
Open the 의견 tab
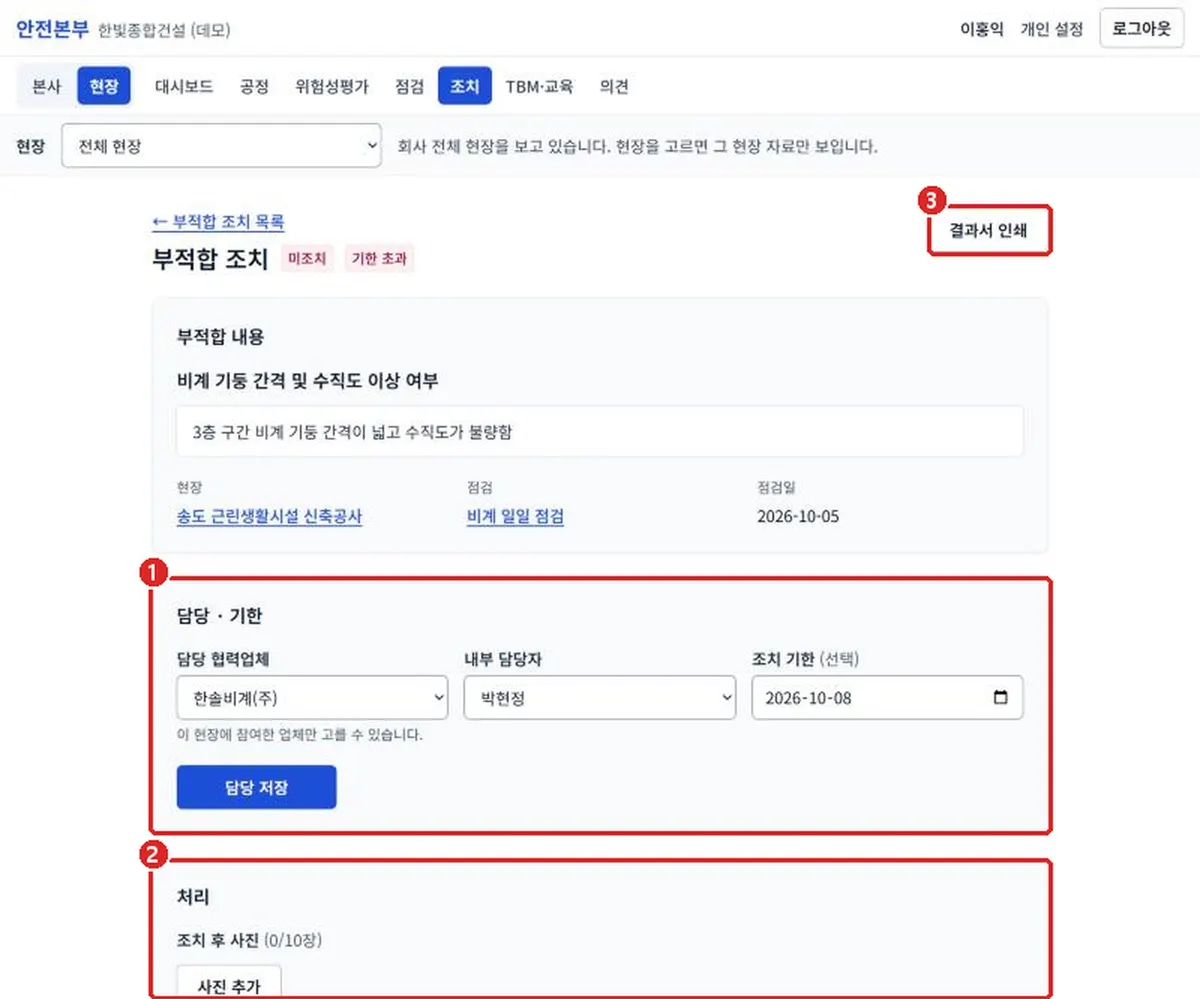pyautogui.click(x=614, y=86)
